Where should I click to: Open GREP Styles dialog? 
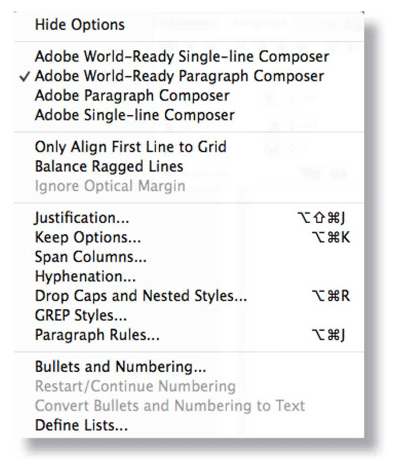tap(189, 315)
